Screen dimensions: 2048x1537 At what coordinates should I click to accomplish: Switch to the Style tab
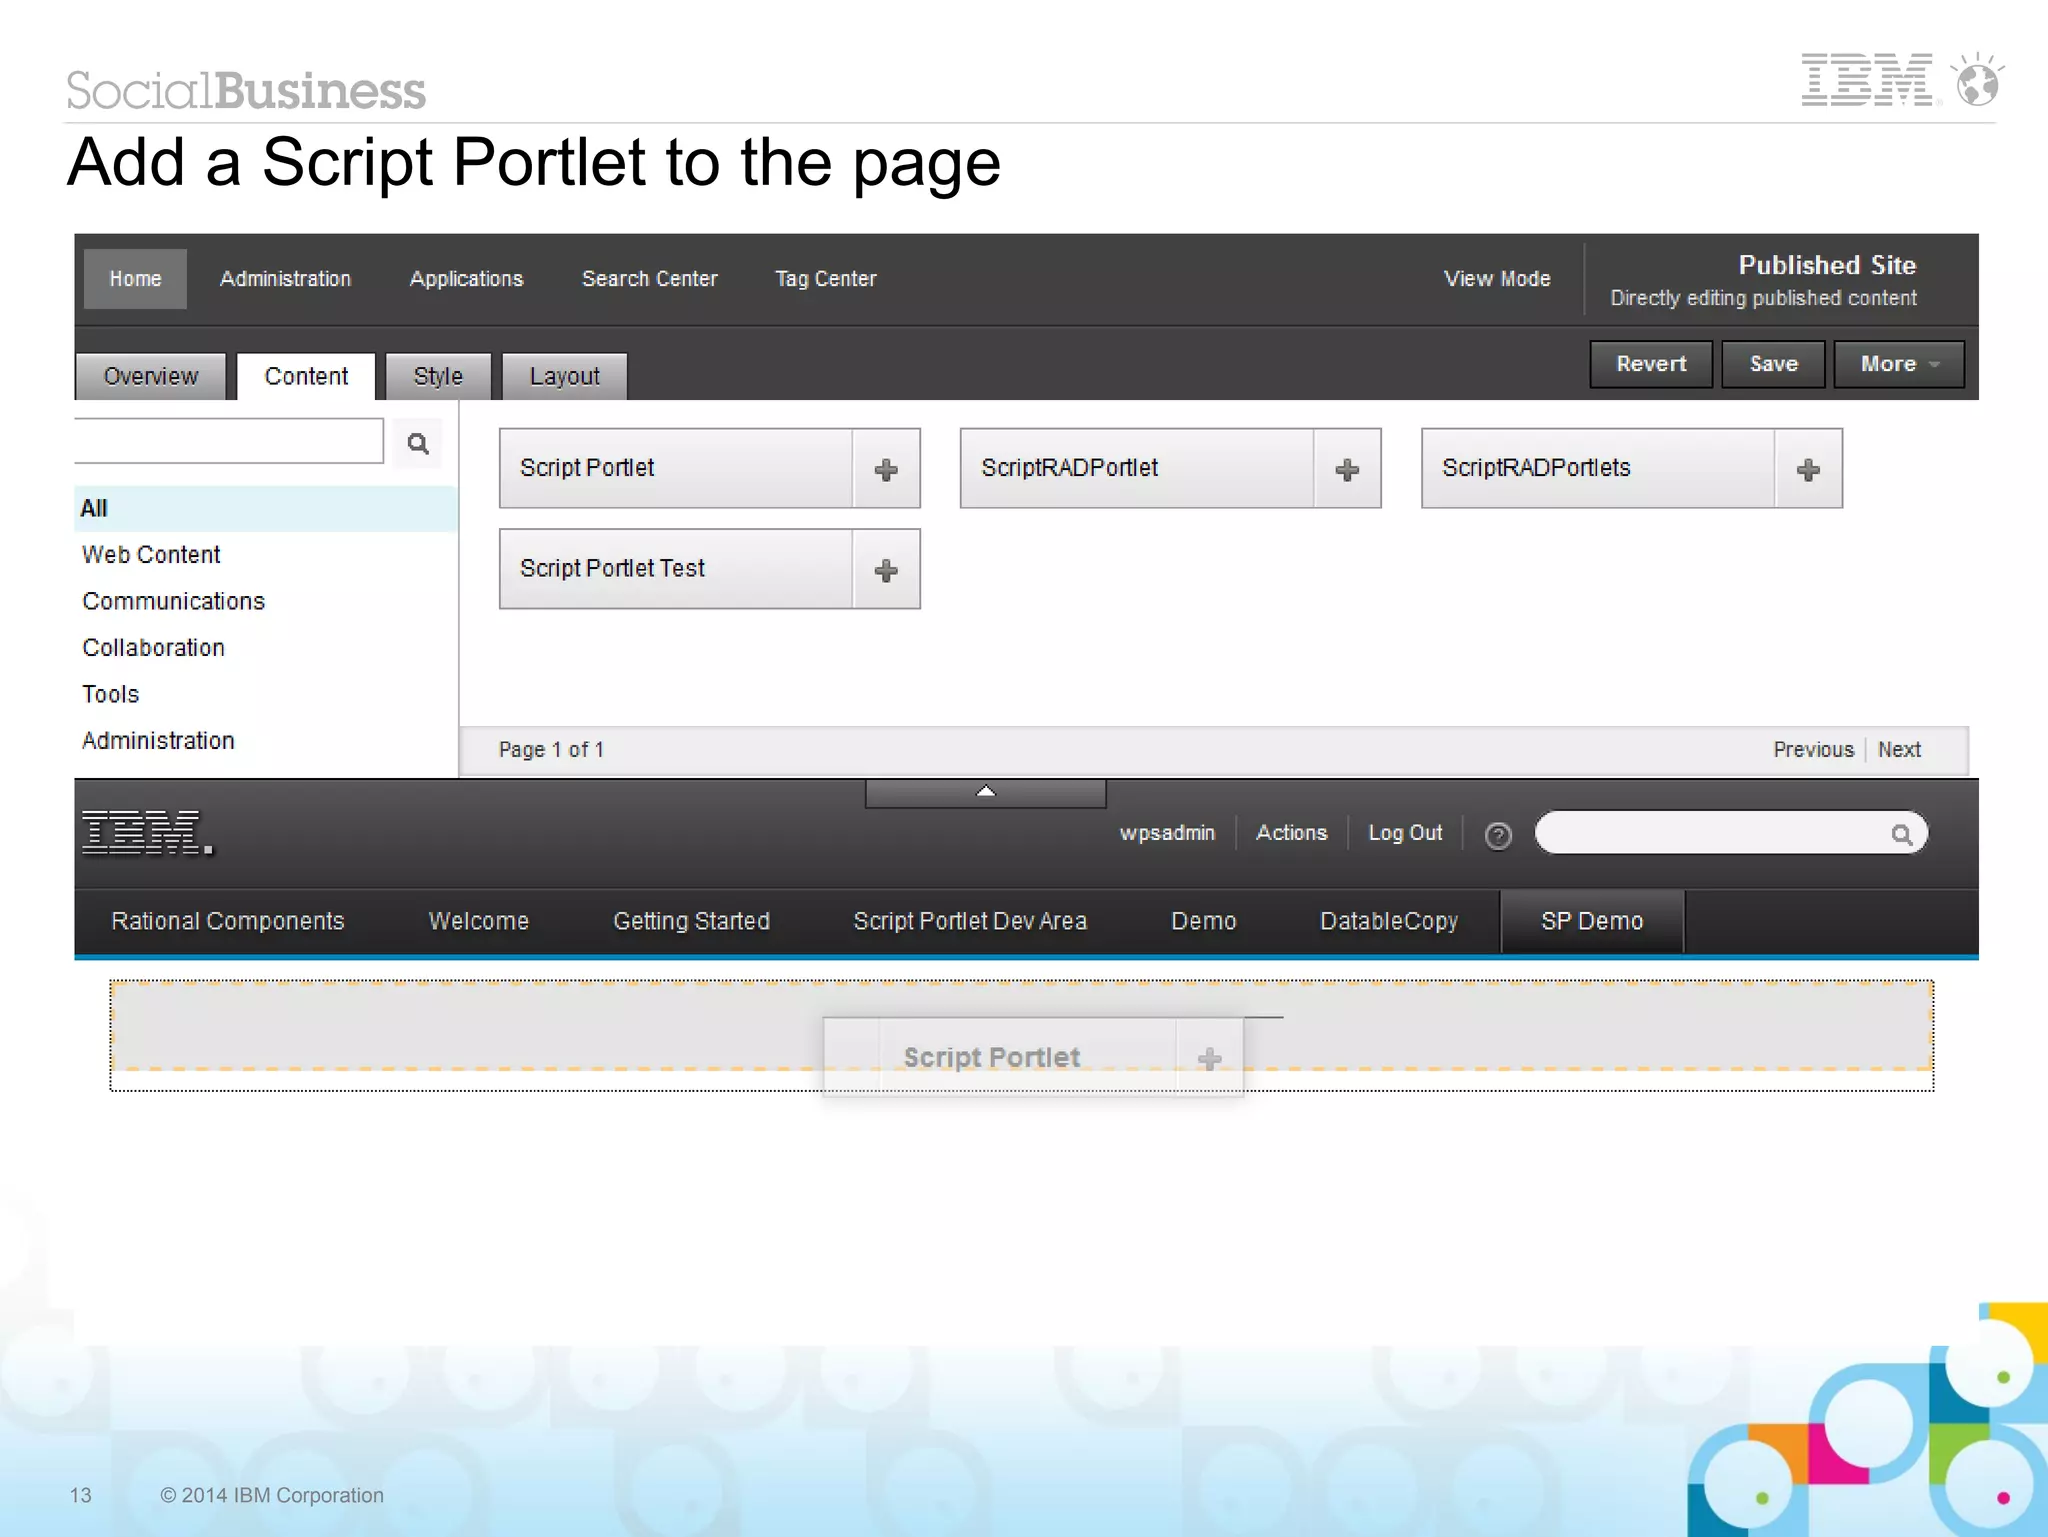[438, 376]
